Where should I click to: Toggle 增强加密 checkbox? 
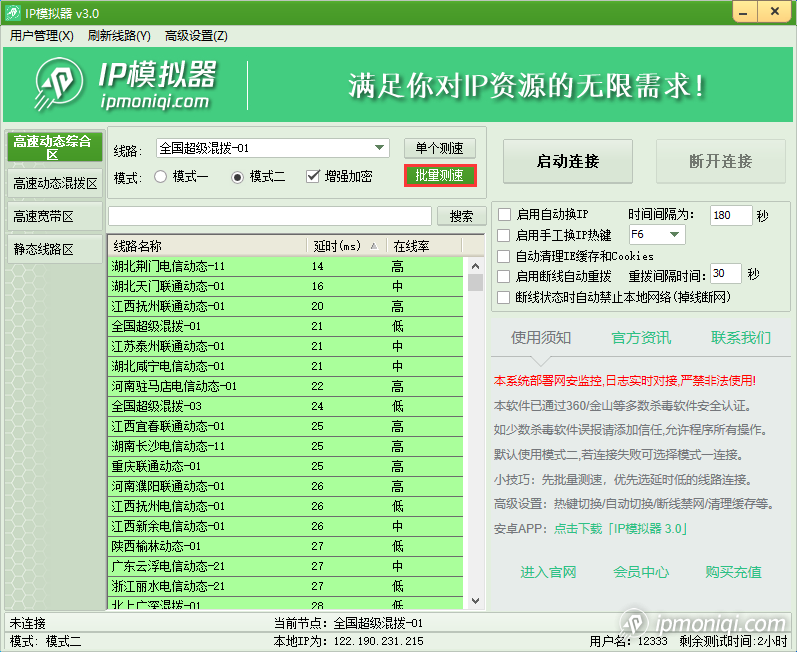[313, 177]
